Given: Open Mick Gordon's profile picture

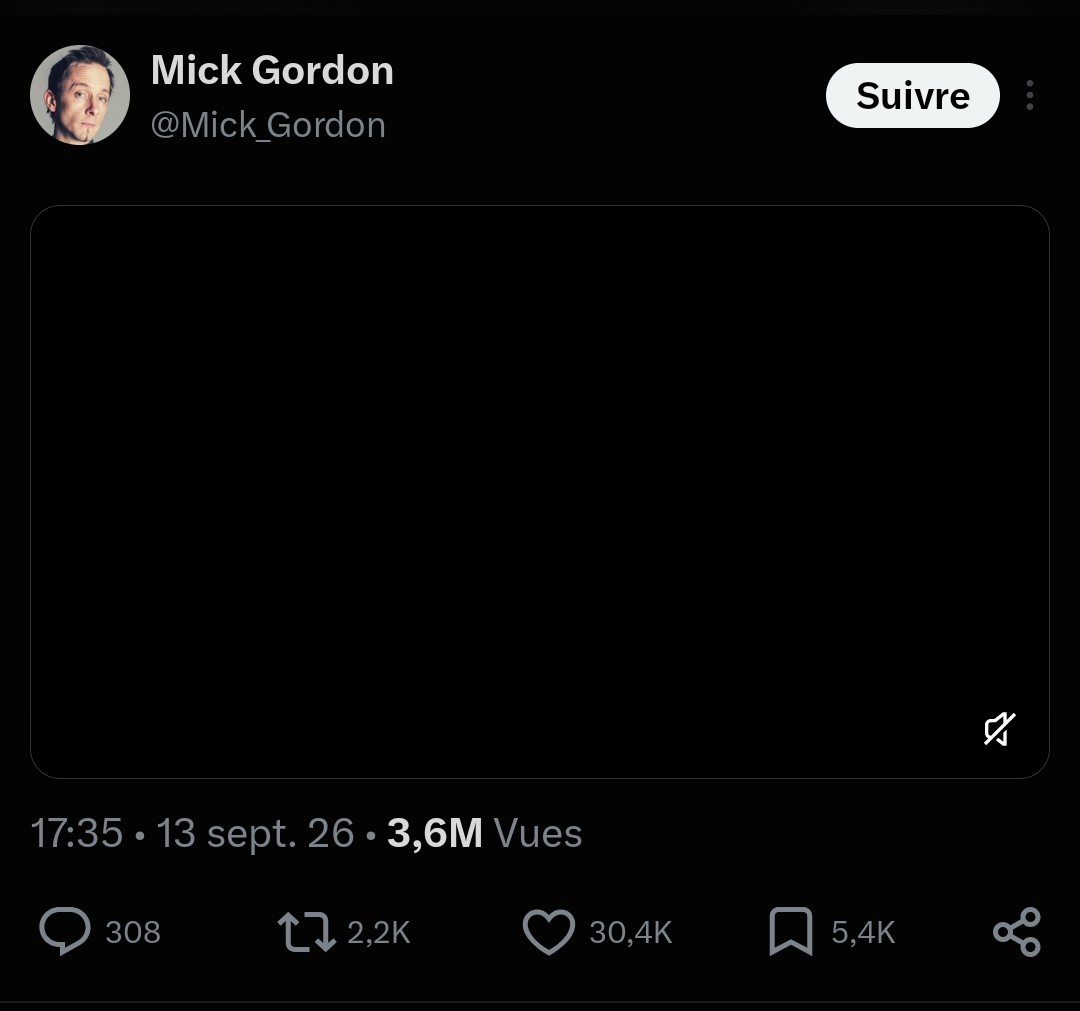Looking at the screenshot, I should [80, 95].
